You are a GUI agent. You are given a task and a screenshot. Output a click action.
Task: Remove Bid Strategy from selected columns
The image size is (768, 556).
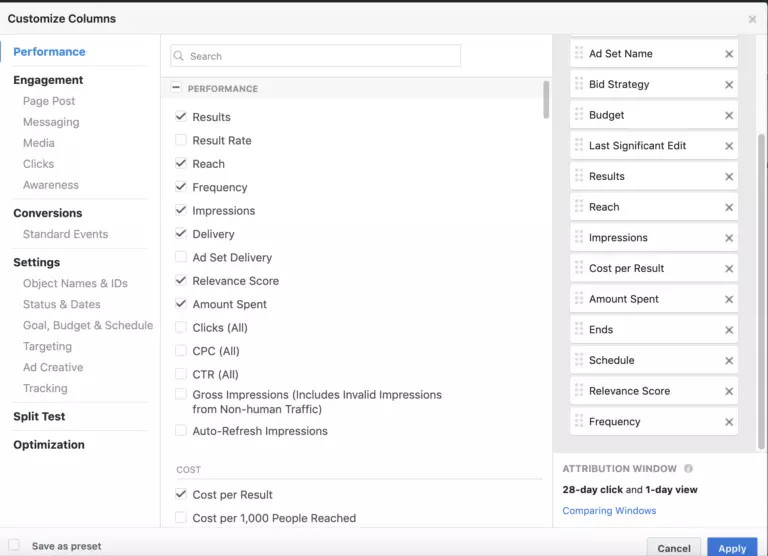click(x=729, y=85)
